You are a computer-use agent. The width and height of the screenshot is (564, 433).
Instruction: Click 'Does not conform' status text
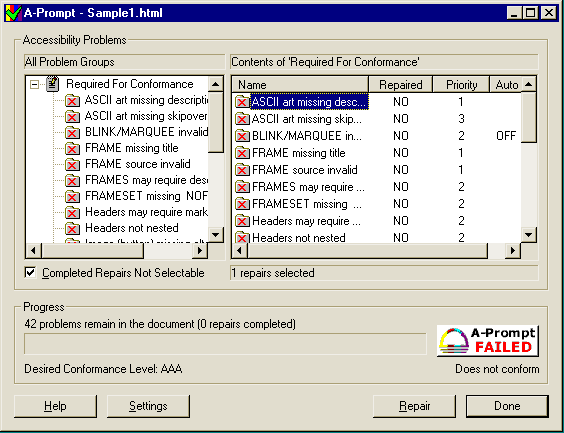[x=497, y=369]
